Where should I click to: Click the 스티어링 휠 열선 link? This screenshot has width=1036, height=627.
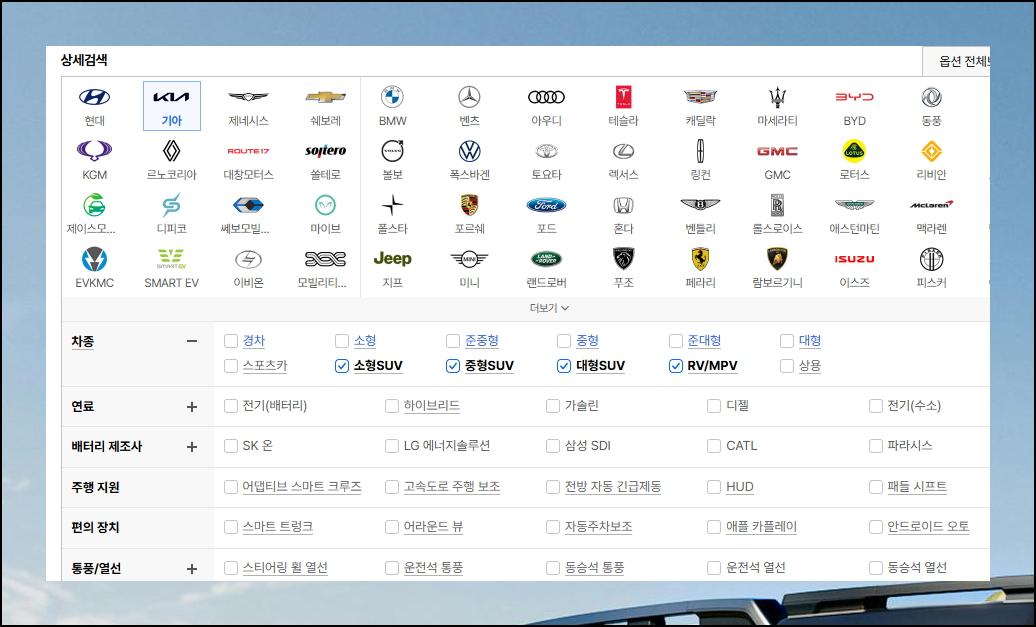click(285, 568)
